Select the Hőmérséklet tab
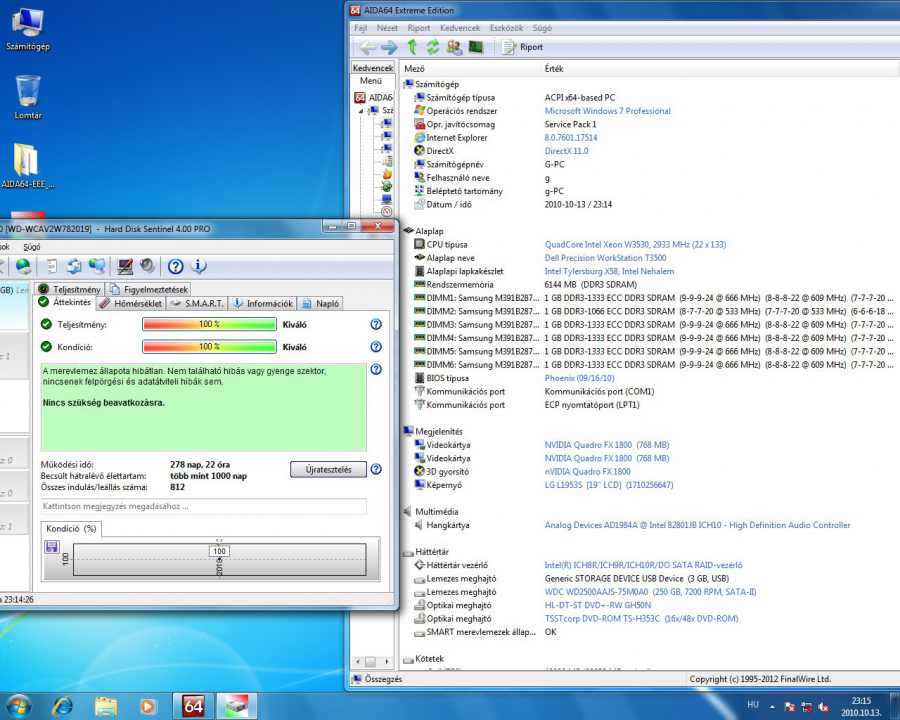 130,303
